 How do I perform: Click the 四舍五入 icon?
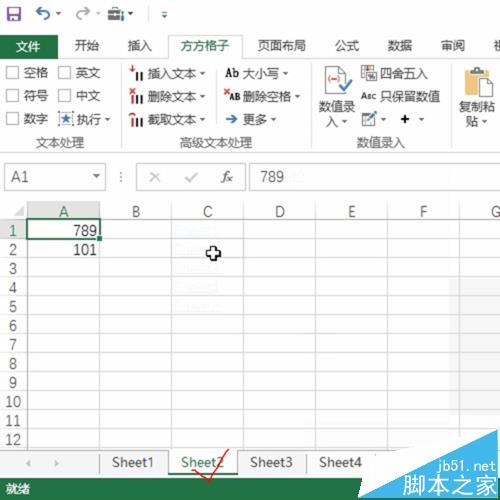(x=369, y=73)
